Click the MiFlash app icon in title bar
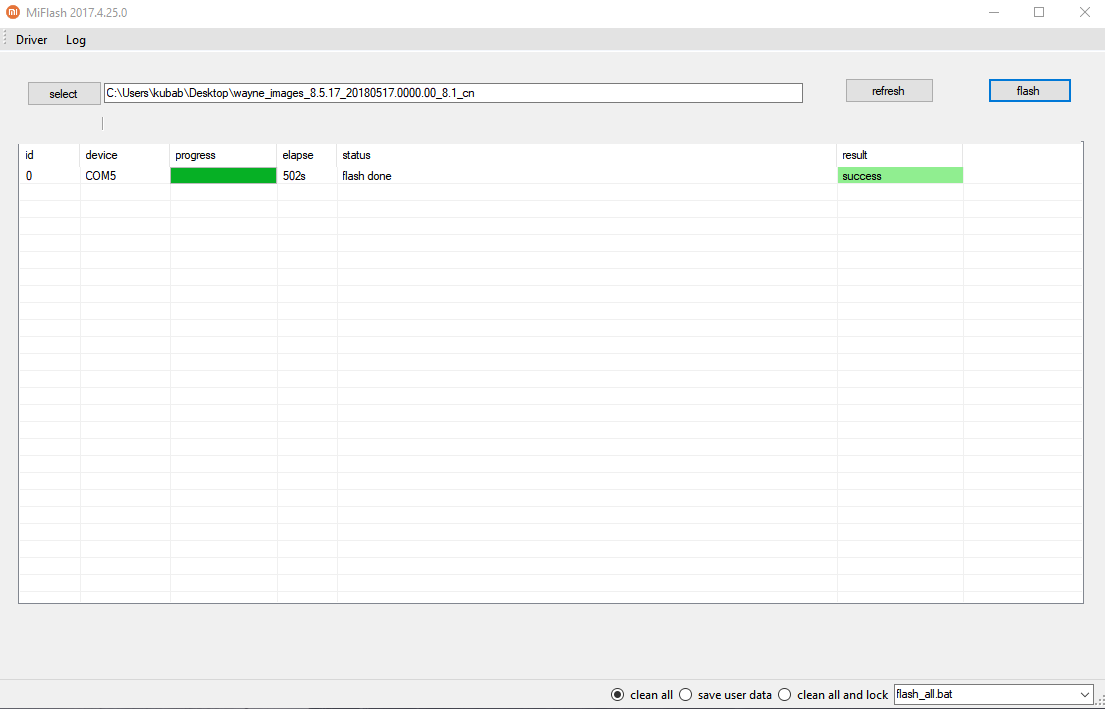The height and width of the screenshot is (709, 1105). click(12, 13)
